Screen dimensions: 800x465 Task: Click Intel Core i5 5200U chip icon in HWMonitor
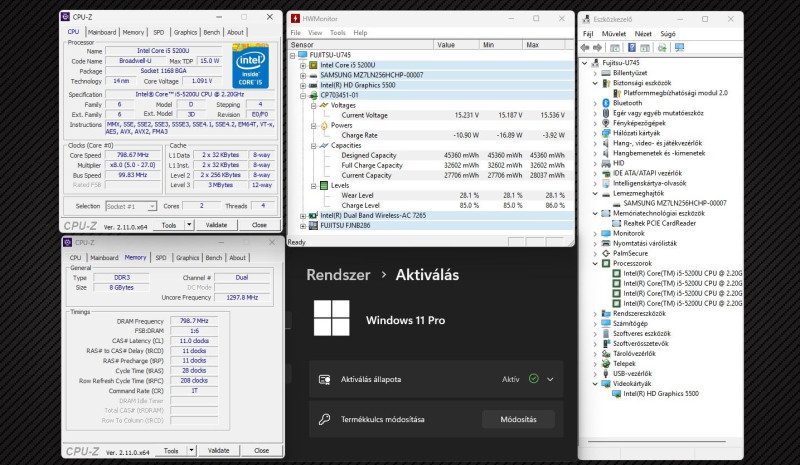point(313,65)
